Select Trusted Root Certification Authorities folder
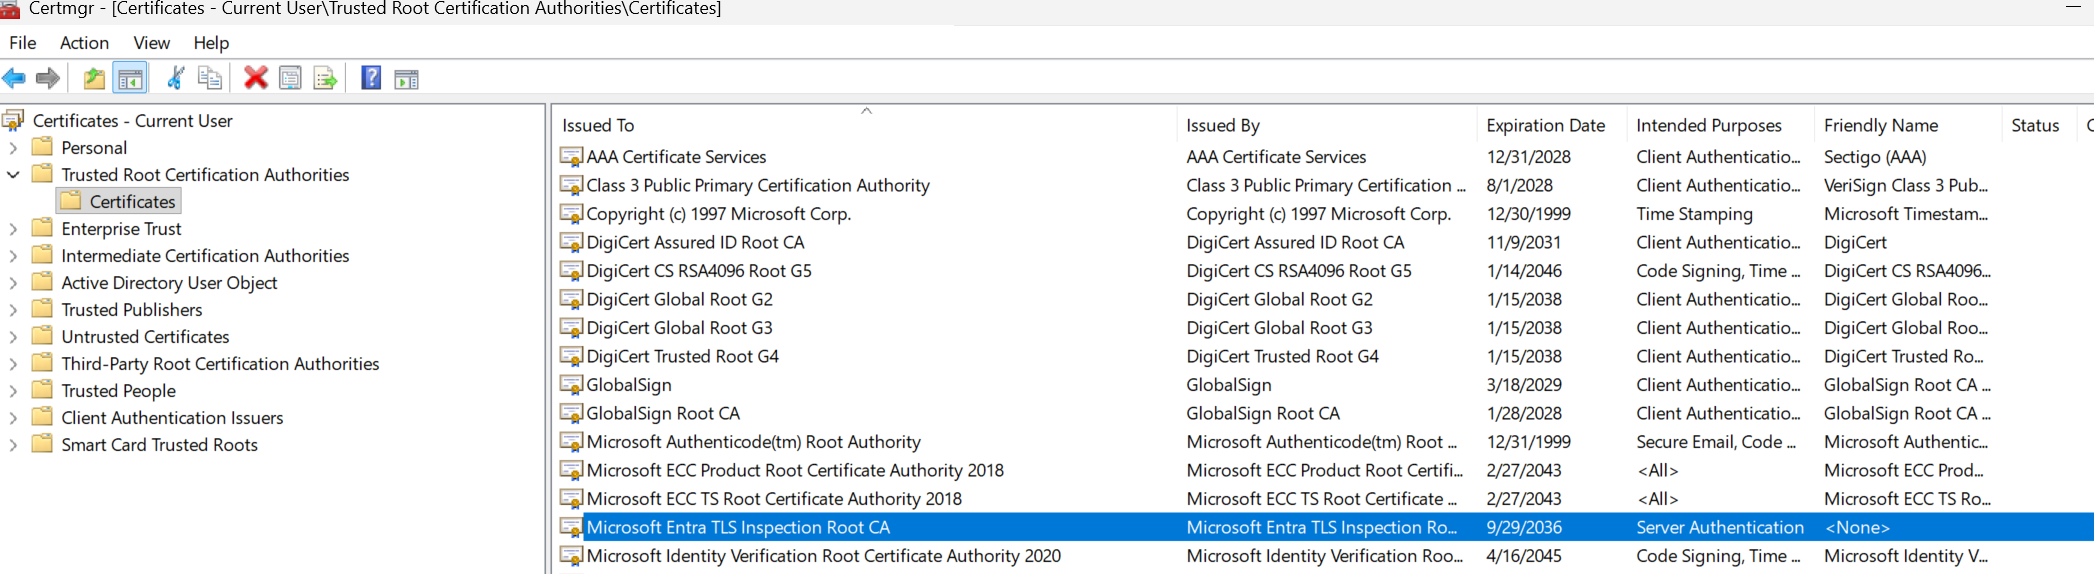This screenshot has width=2094, height=574. tap(205, 175)
